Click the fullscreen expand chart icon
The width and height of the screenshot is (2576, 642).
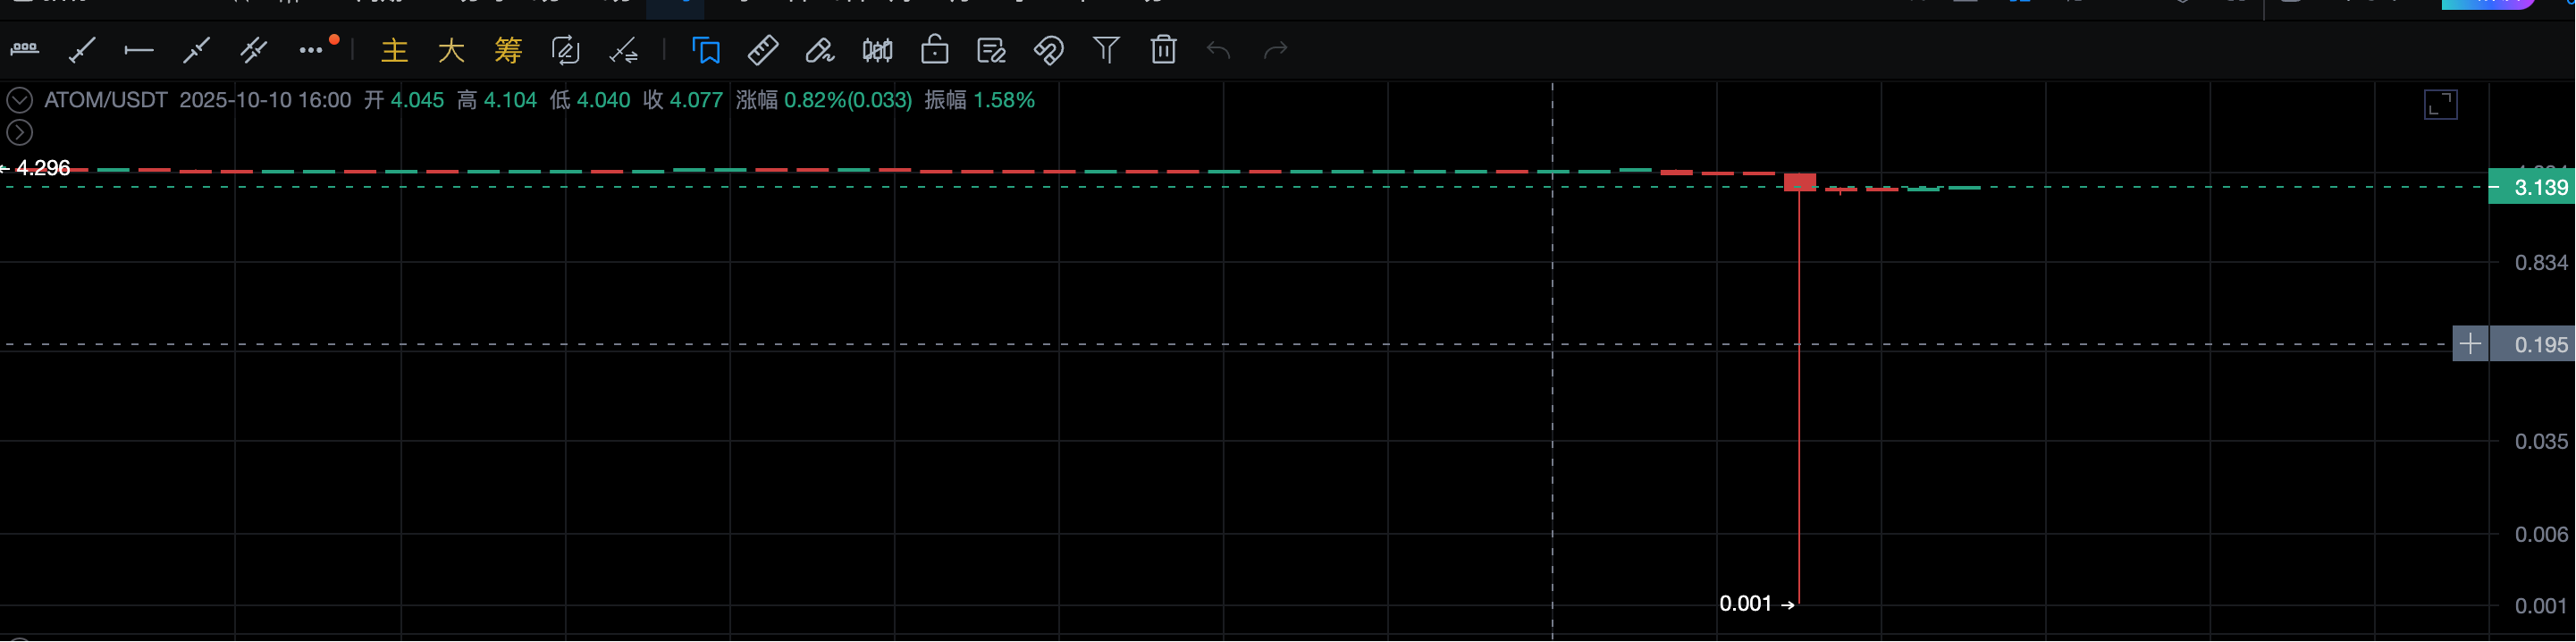pos(2440,105)
